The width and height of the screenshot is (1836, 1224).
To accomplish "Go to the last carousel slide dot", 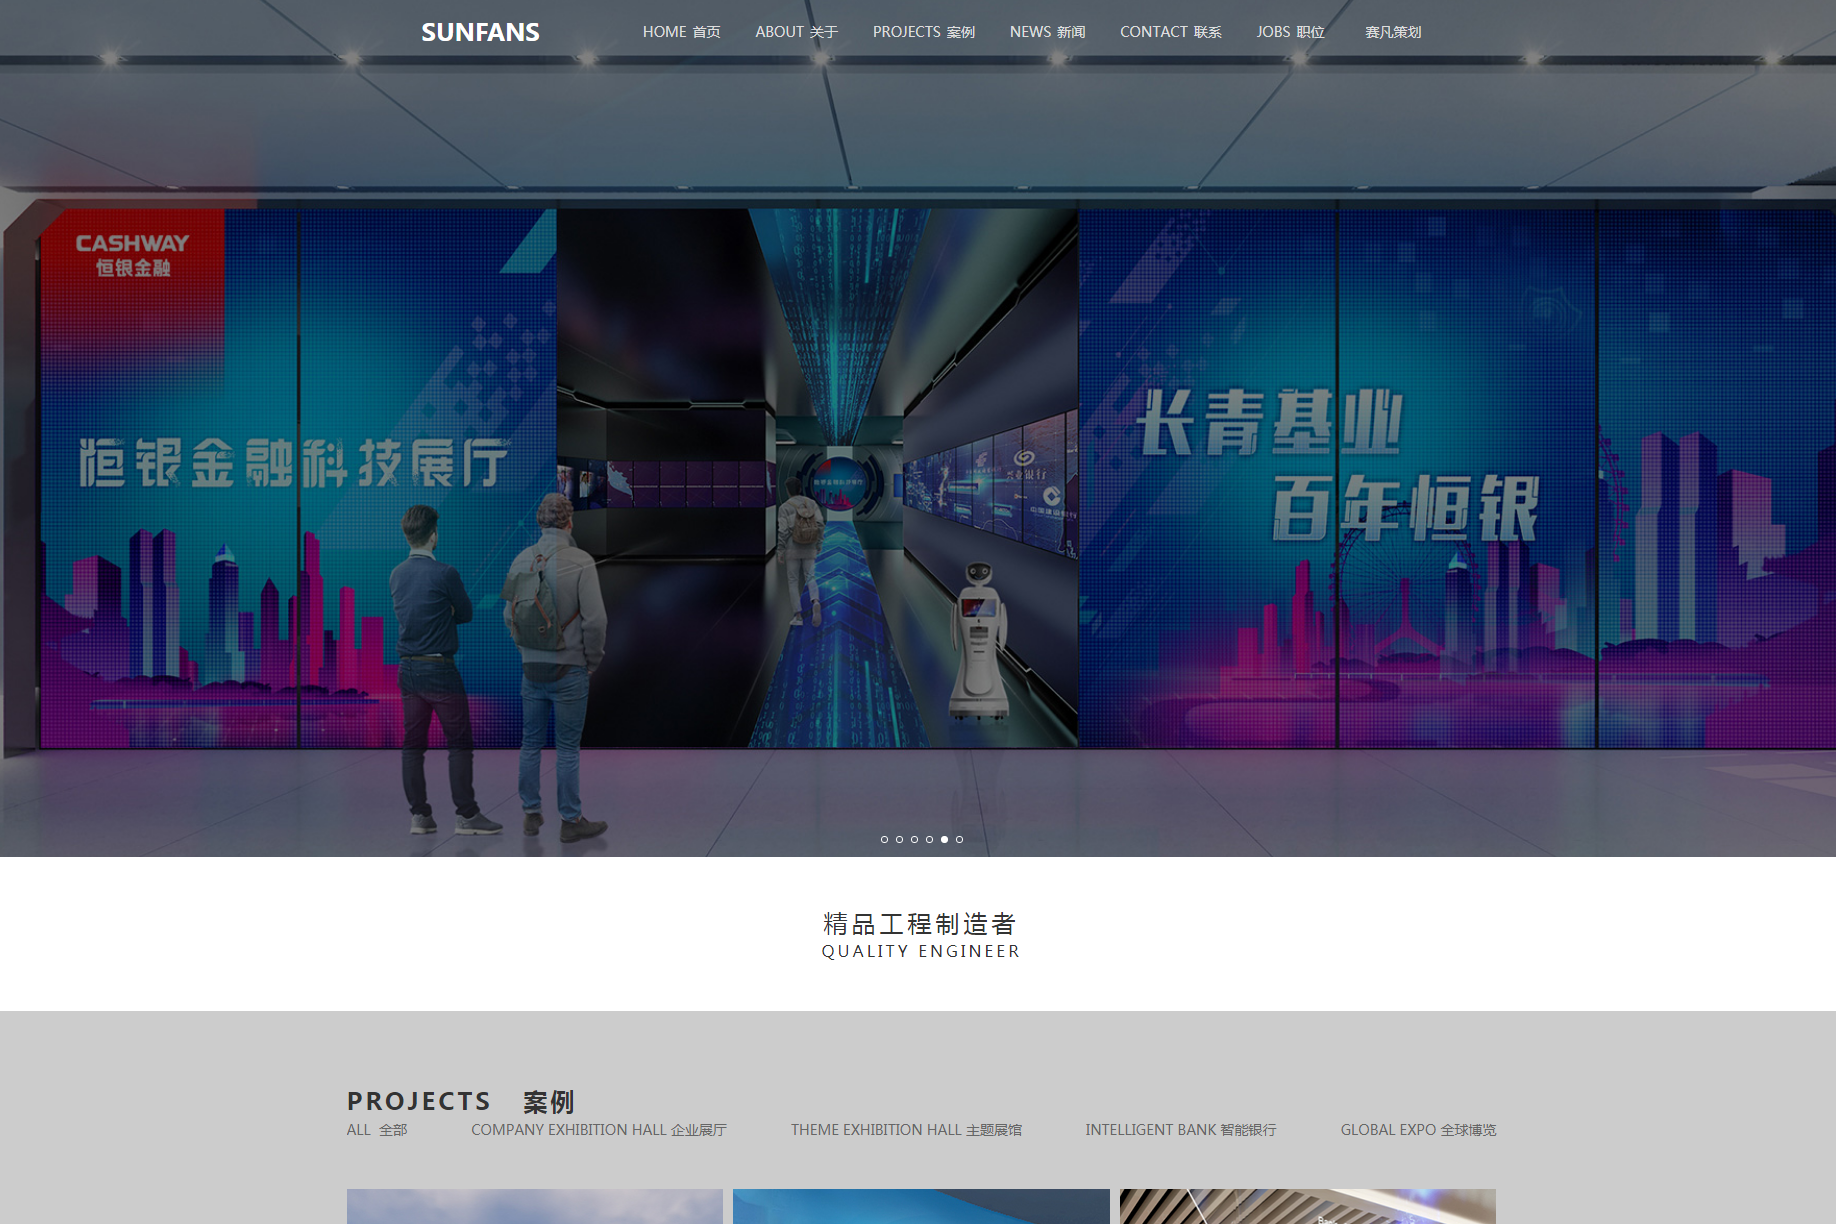I will 959,839.
